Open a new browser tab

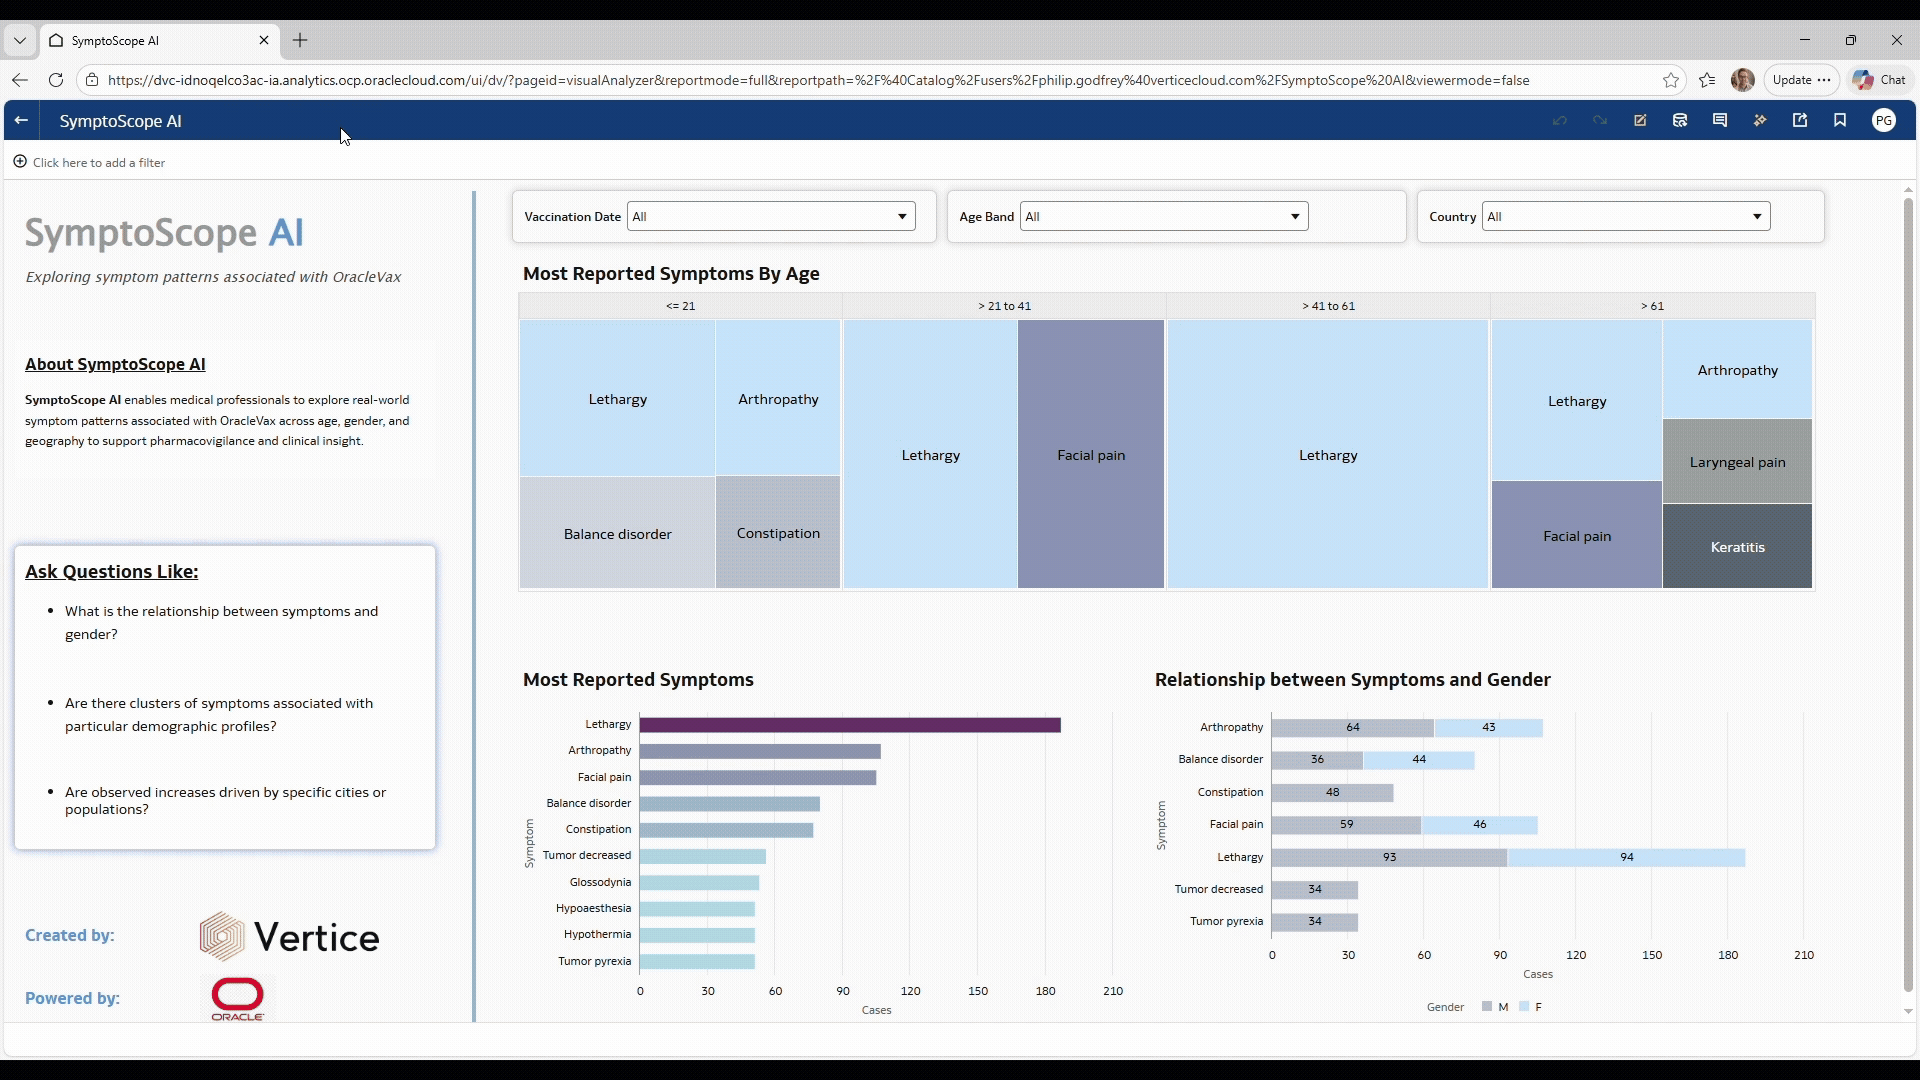(x=300, y=41)
